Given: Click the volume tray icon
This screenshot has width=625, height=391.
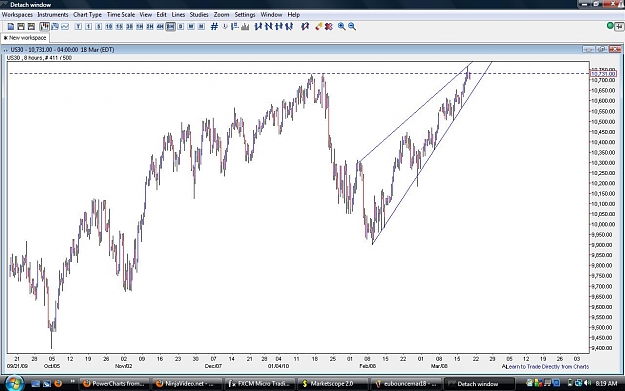Looking at the screenshot, I should tap(587, 383).
